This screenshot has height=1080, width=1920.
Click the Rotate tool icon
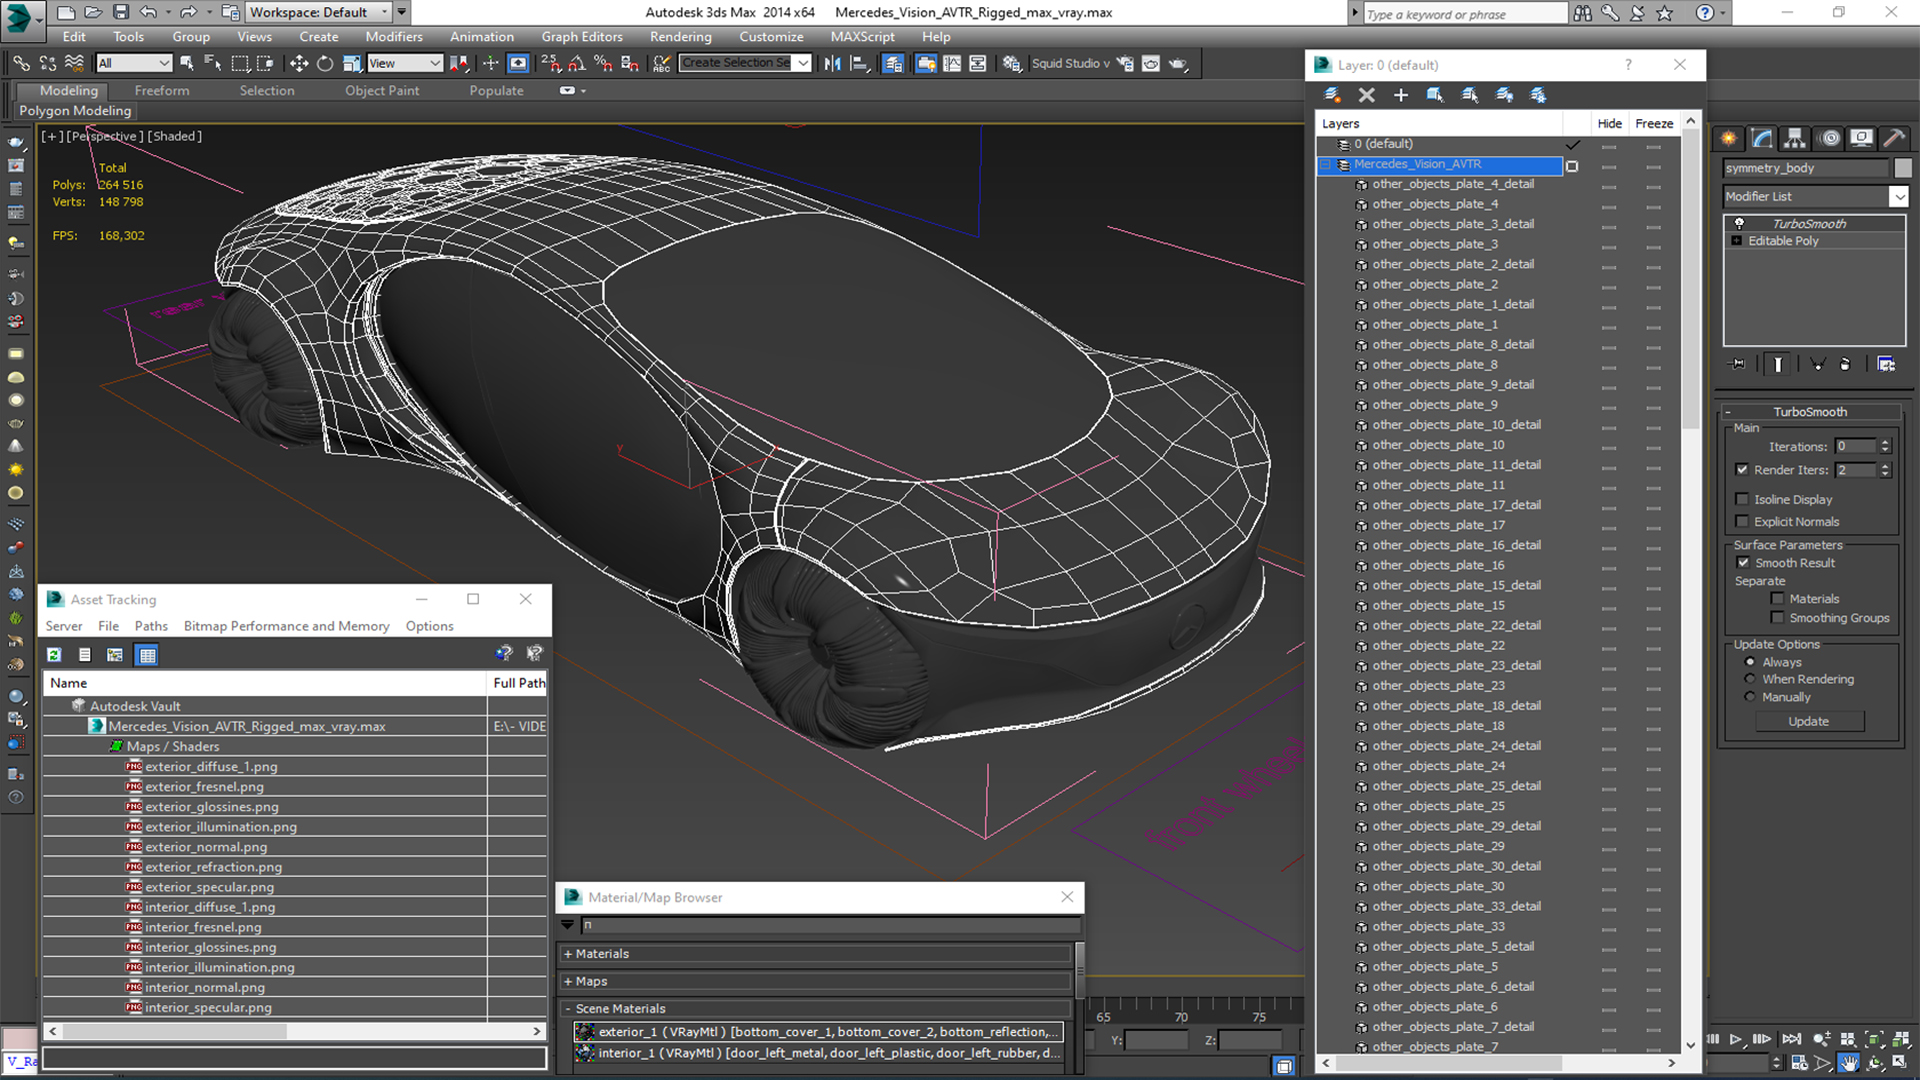coord(325,63)
